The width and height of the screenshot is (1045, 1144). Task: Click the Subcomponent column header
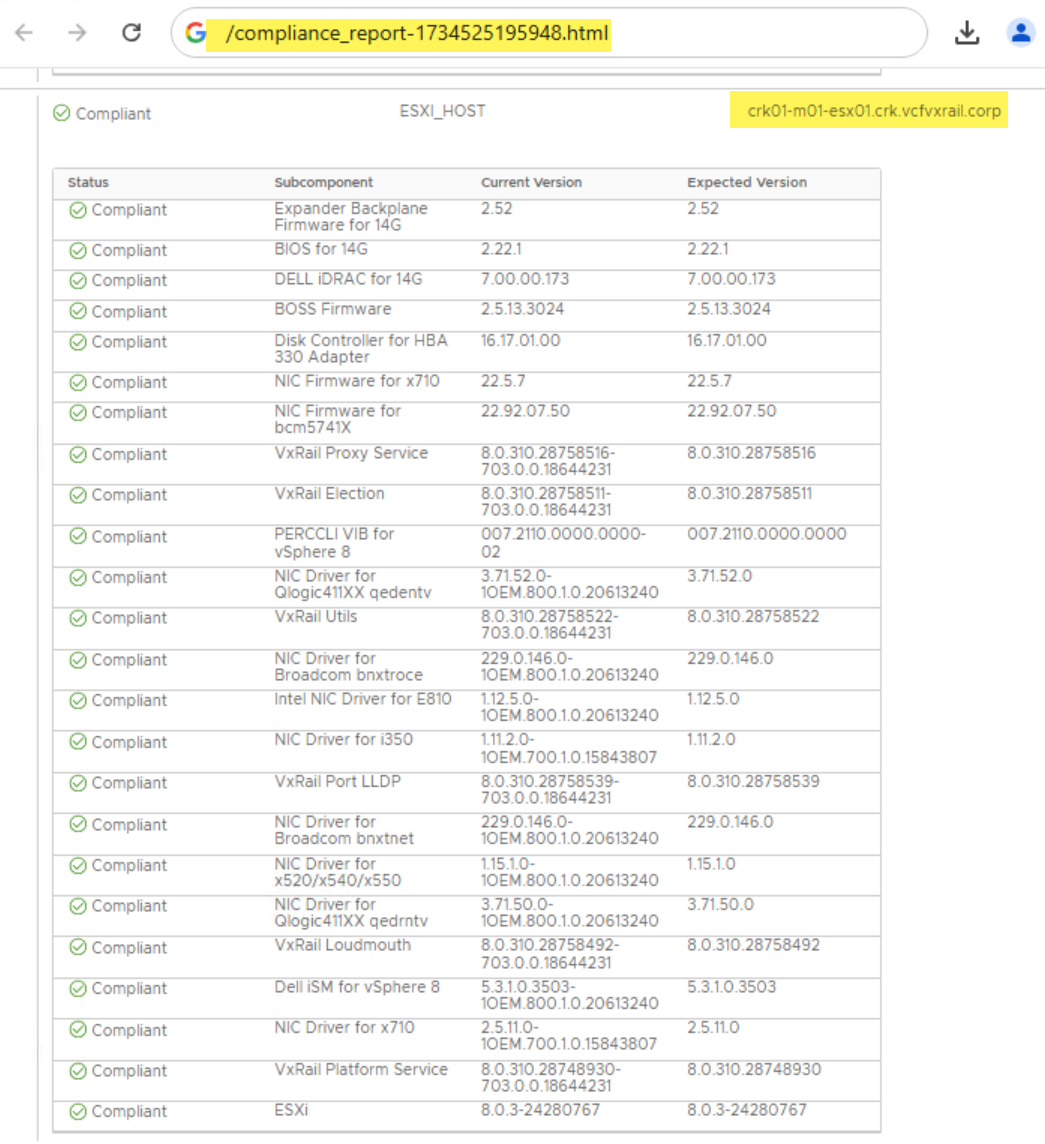point(323,183)
